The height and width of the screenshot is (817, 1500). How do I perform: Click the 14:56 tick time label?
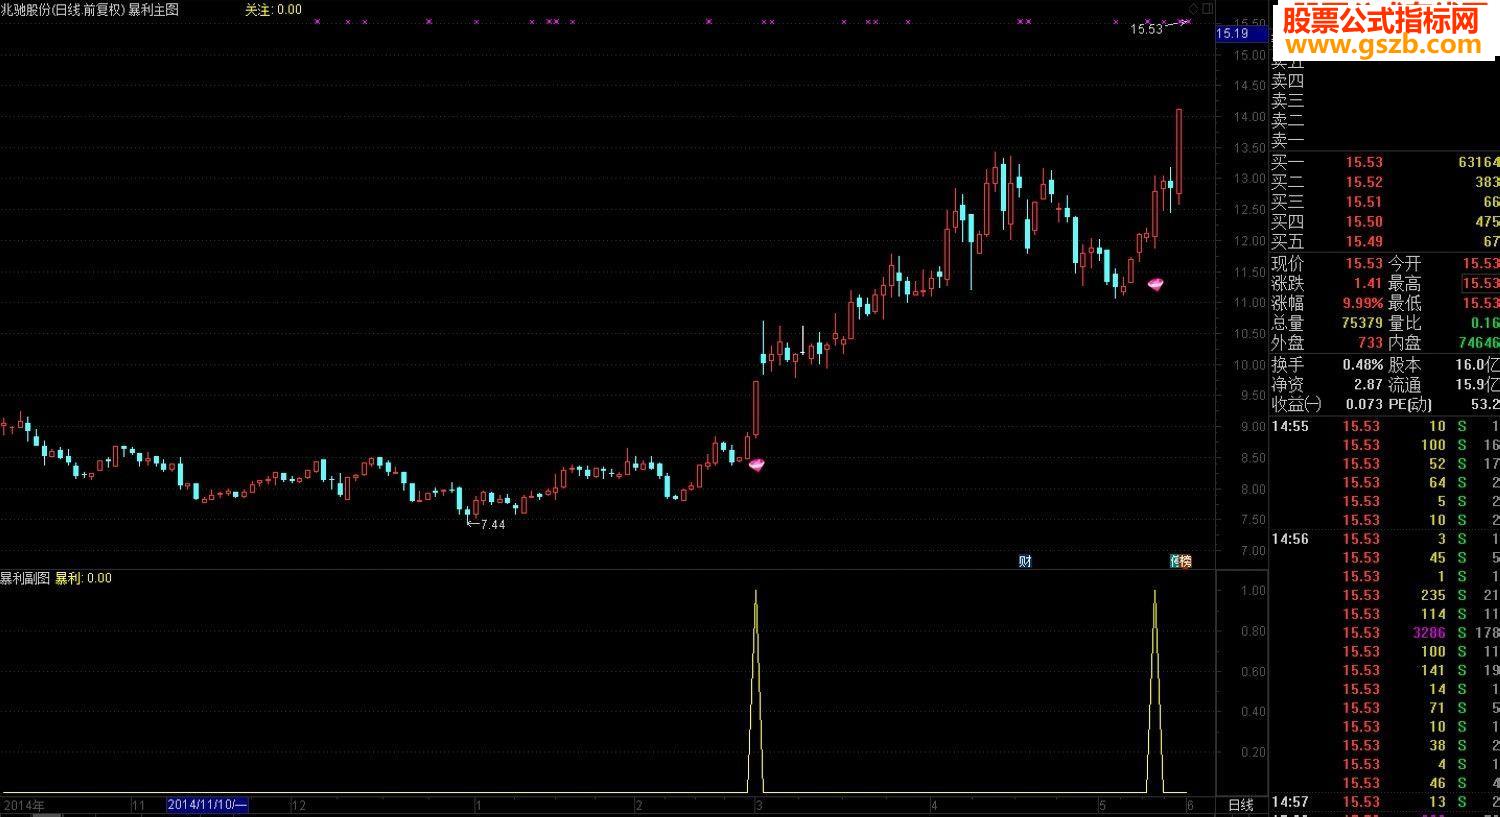(1290, 539)
